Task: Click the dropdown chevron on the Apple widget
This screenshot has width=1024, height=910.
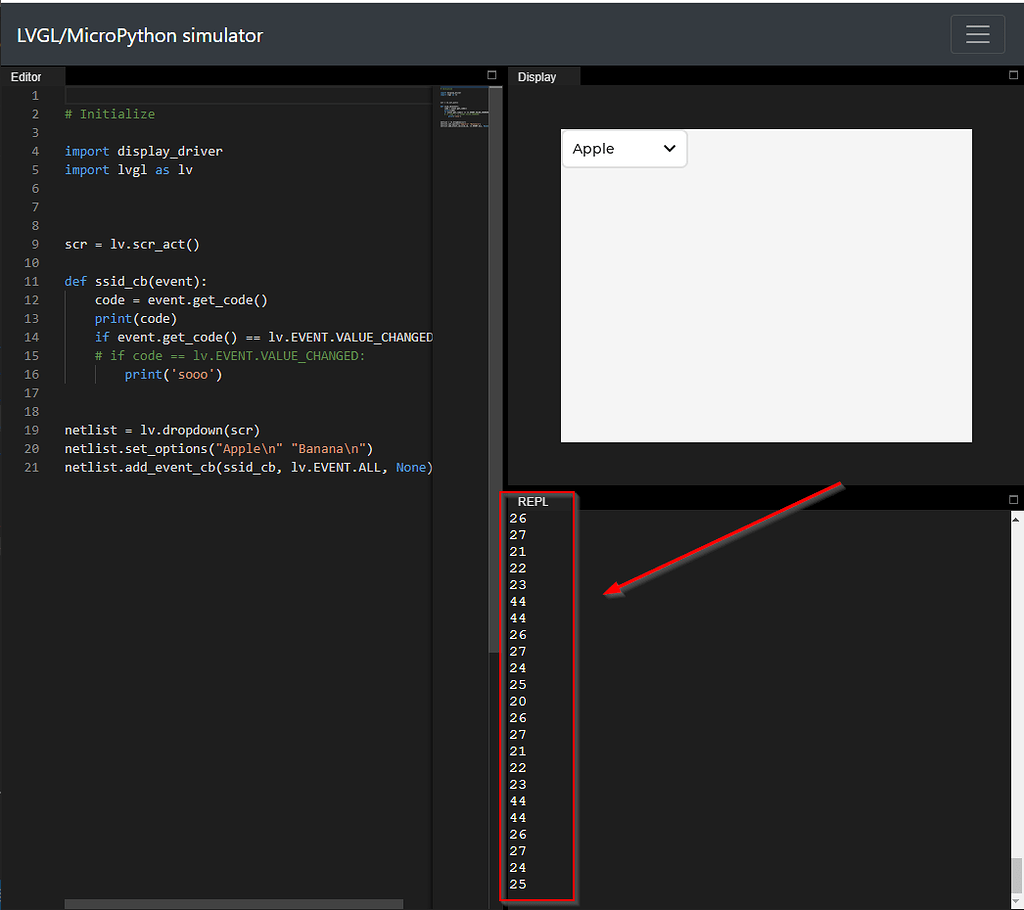Action: coord(668,148)
